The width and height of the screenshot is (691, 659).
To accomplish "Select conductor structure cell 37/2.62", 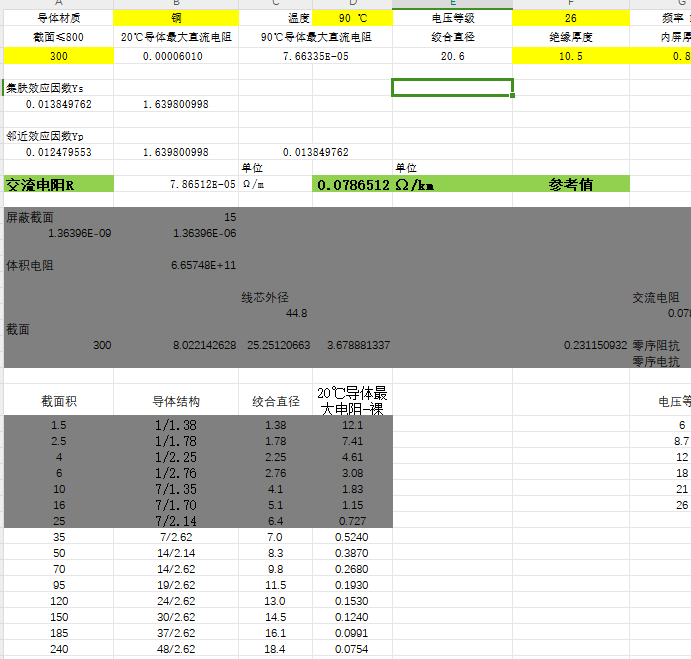I will [176, 633].
